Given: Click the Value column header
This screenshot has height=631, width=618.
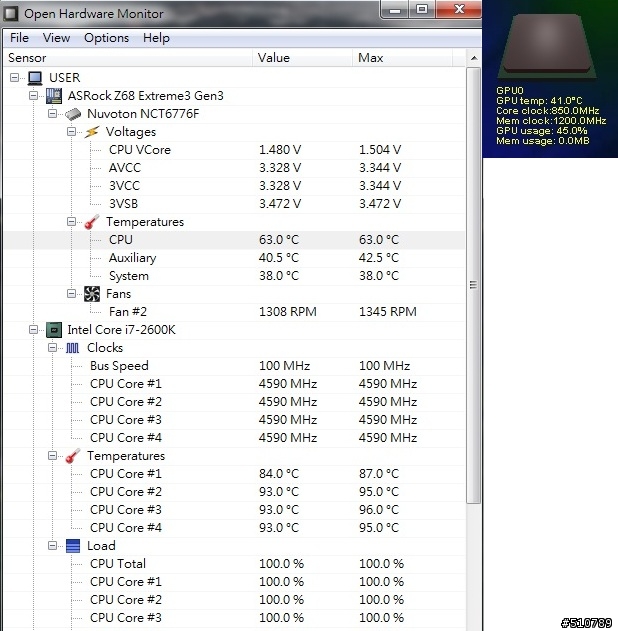Looking at the screenshot, I should coord(303,58).
